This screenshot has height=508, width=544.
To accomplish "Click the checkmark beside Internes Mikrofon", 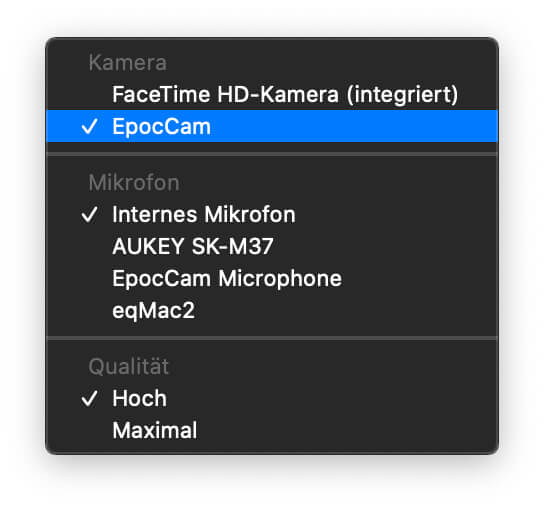I will tap(90, 214).
